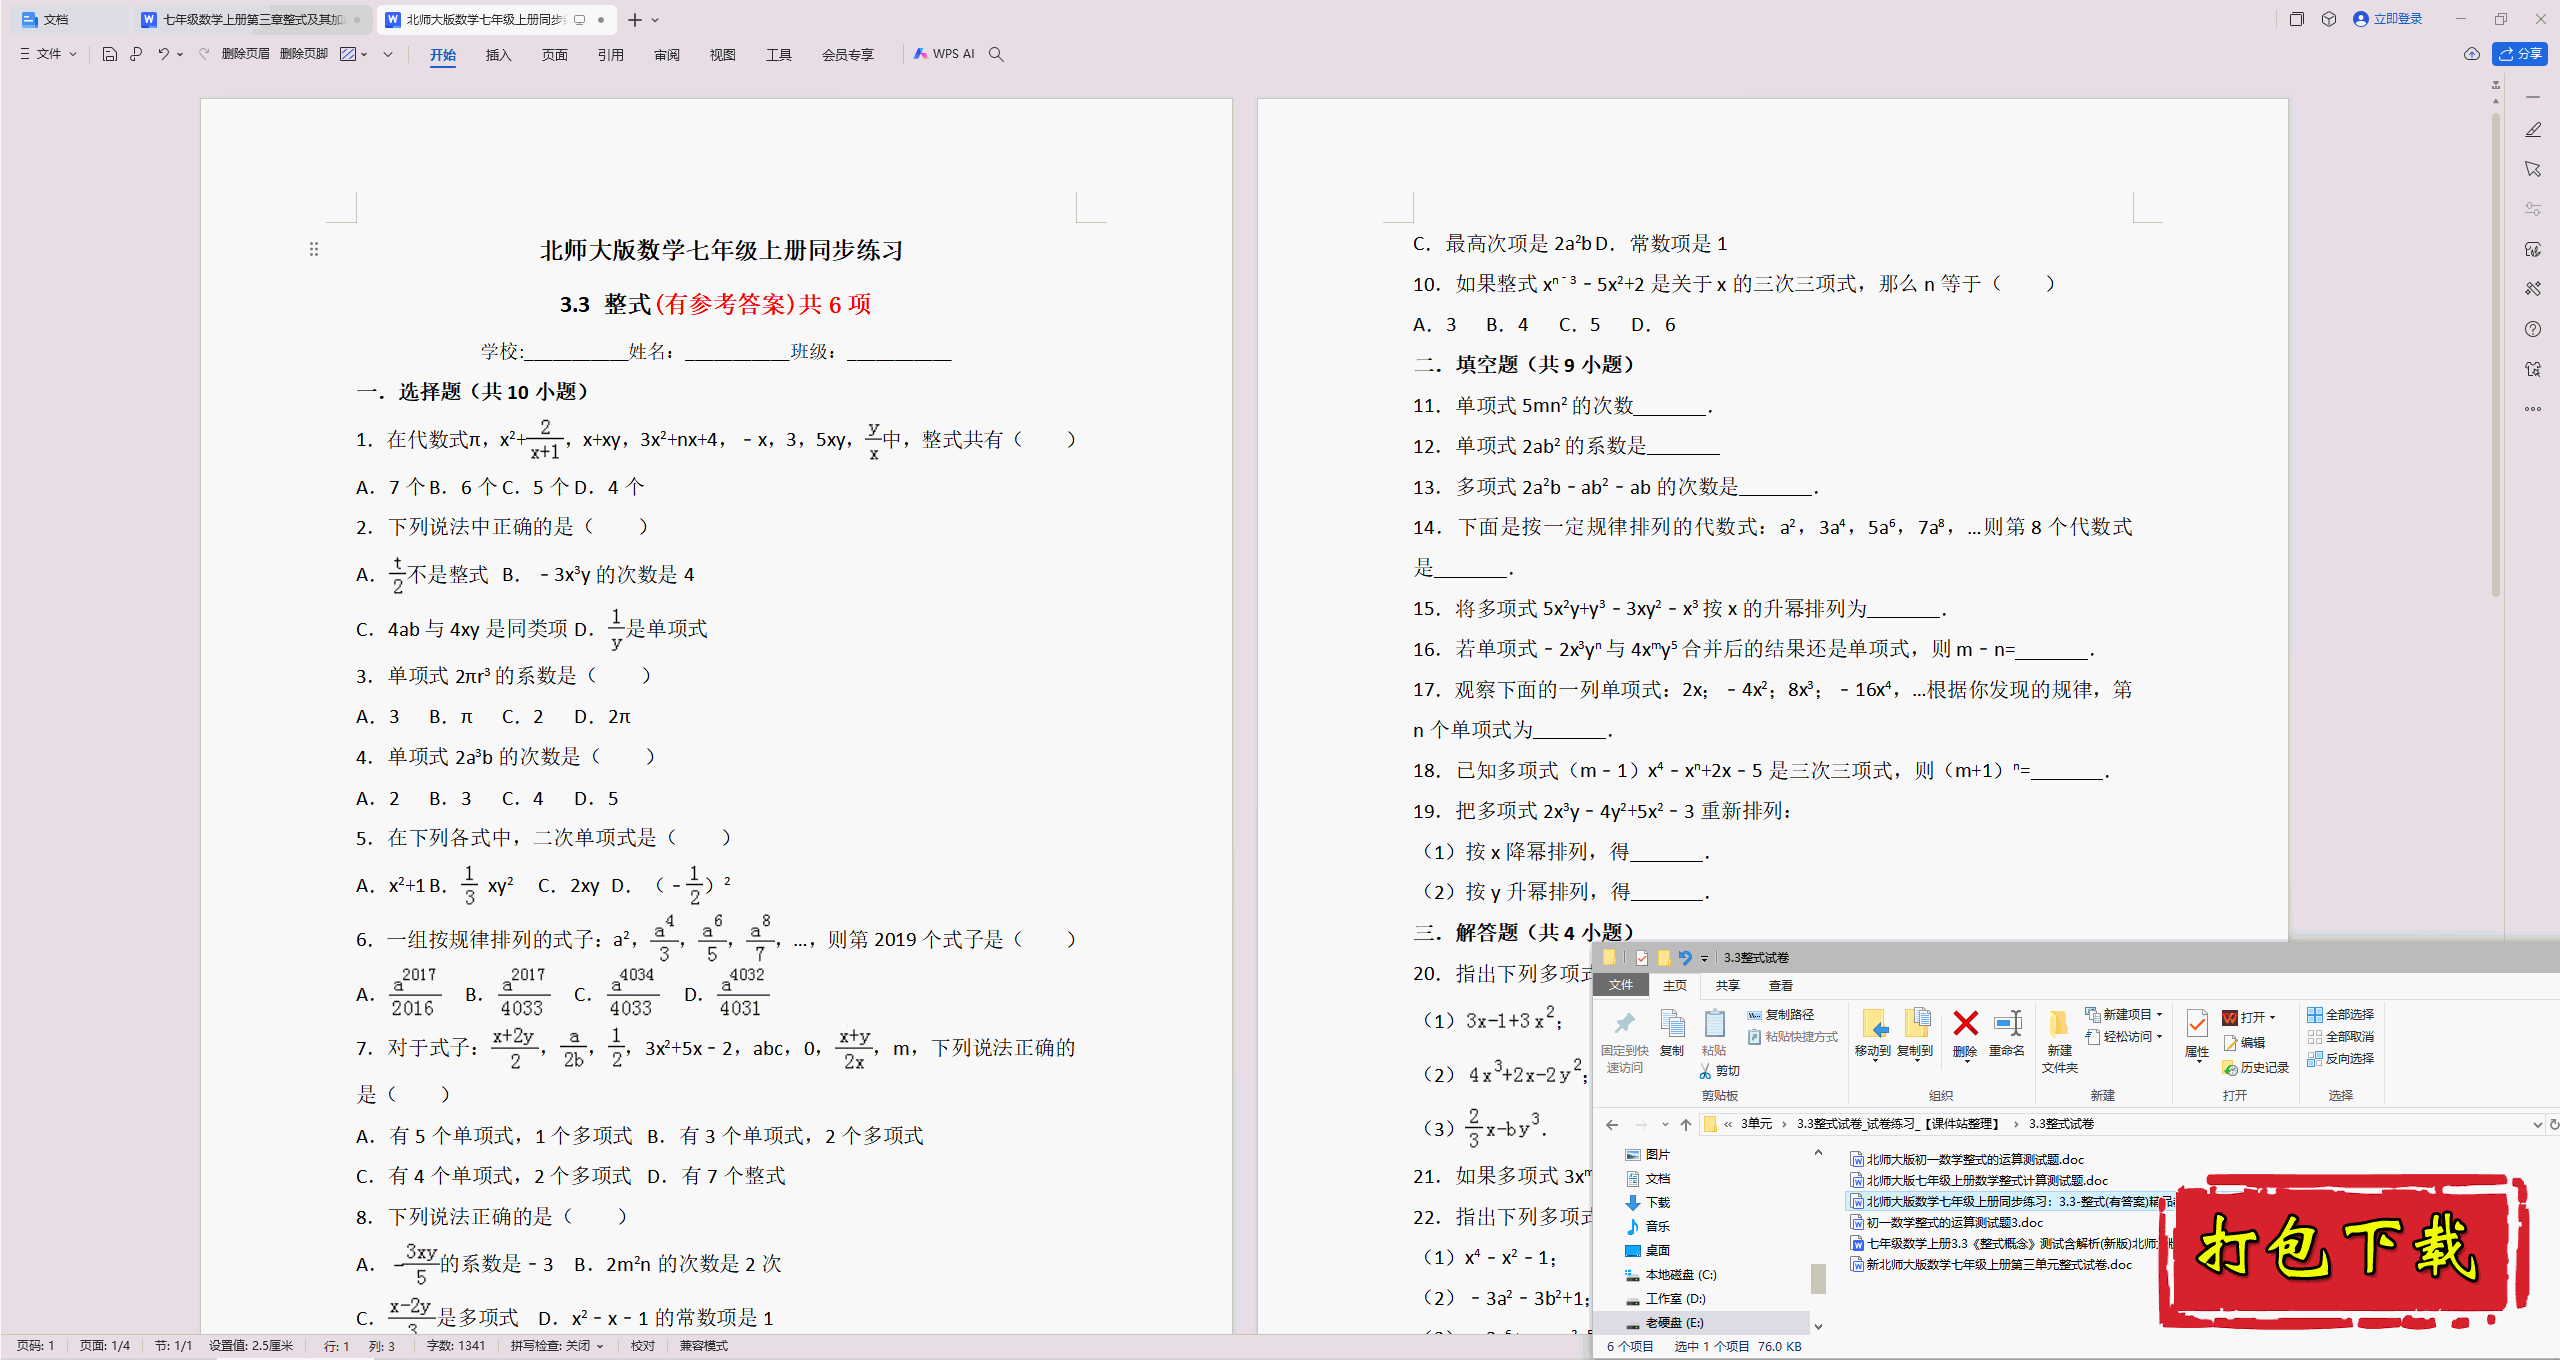Expand the 文件 menu dropdown in WPS
The width and height of the screenshot is (2560, 1360).
point(48,54)
